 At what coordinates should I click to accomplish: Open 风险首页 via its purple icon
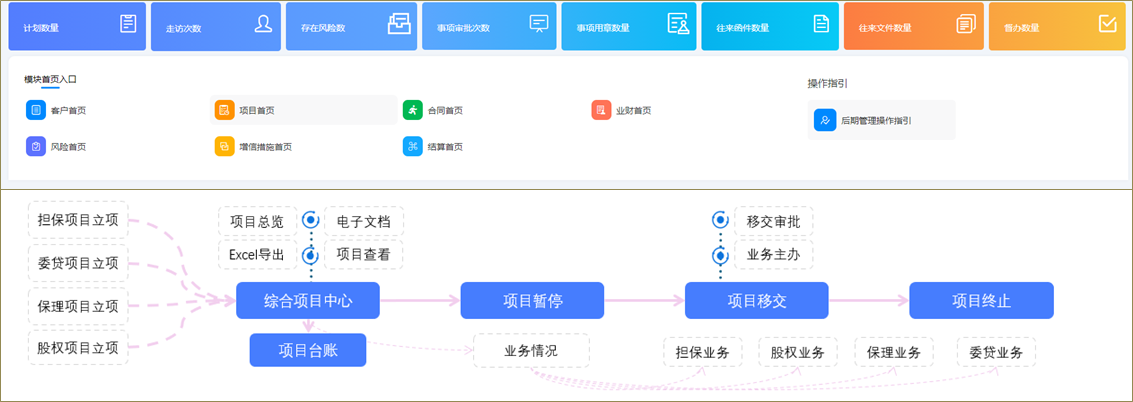click(36, 147)
